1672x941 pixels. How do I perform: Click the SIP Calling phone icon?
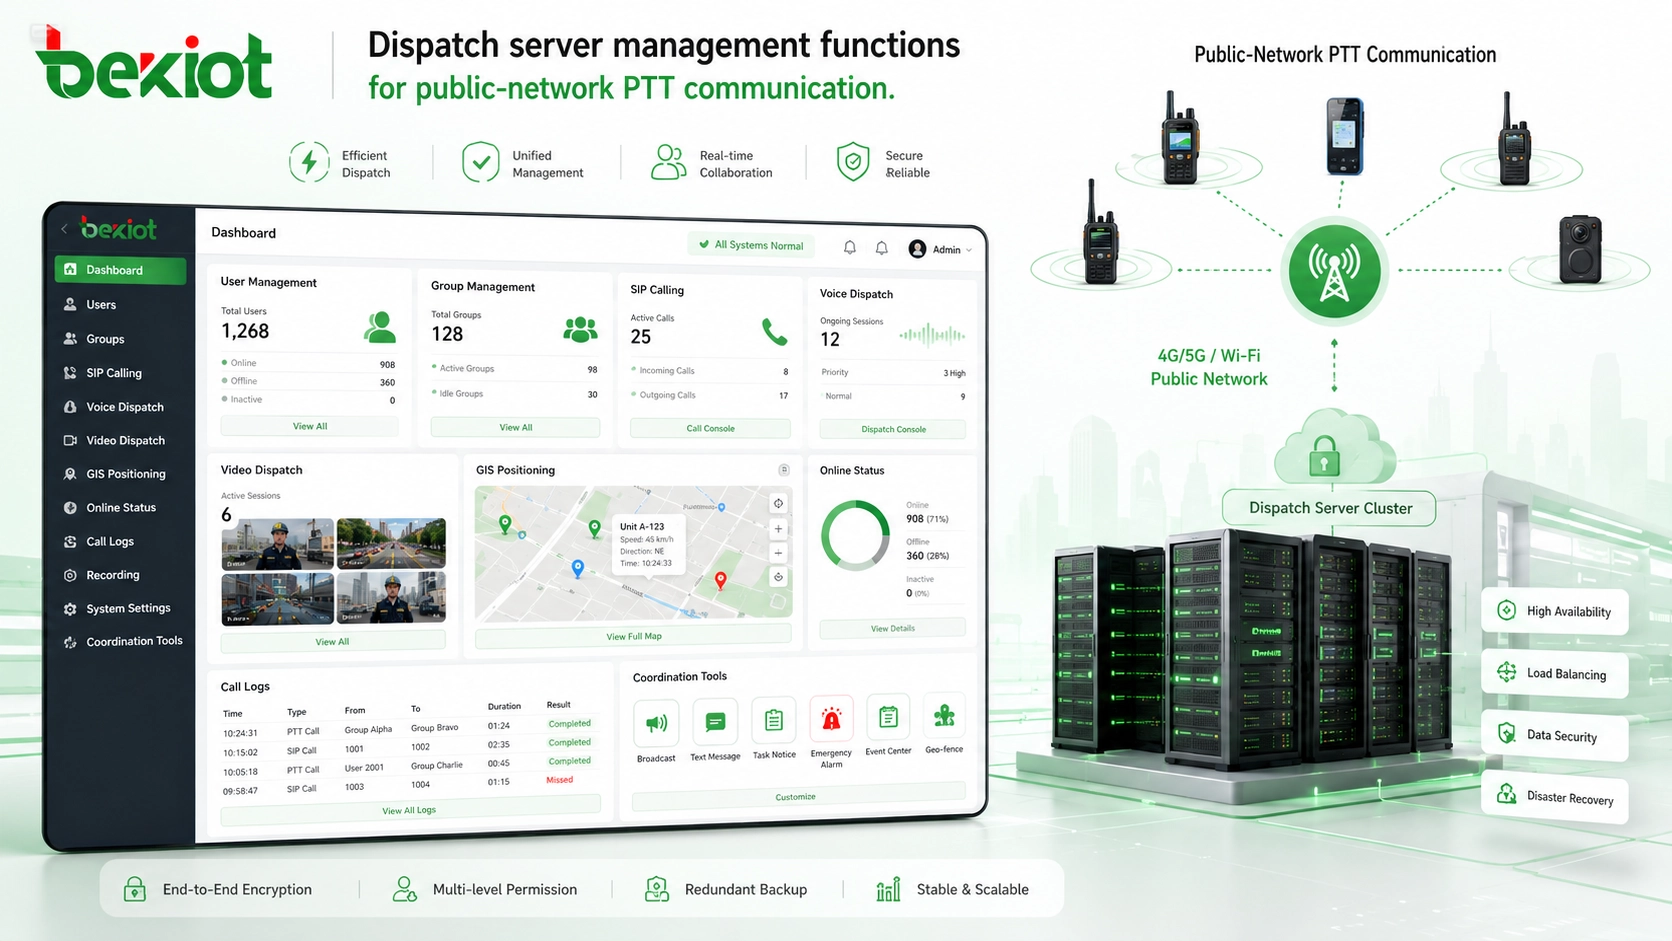(x=774, y=331)
